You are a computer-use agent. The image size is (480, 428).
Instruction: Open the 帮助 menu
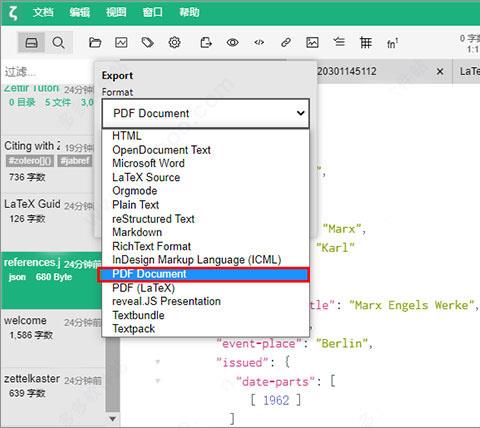189,12
